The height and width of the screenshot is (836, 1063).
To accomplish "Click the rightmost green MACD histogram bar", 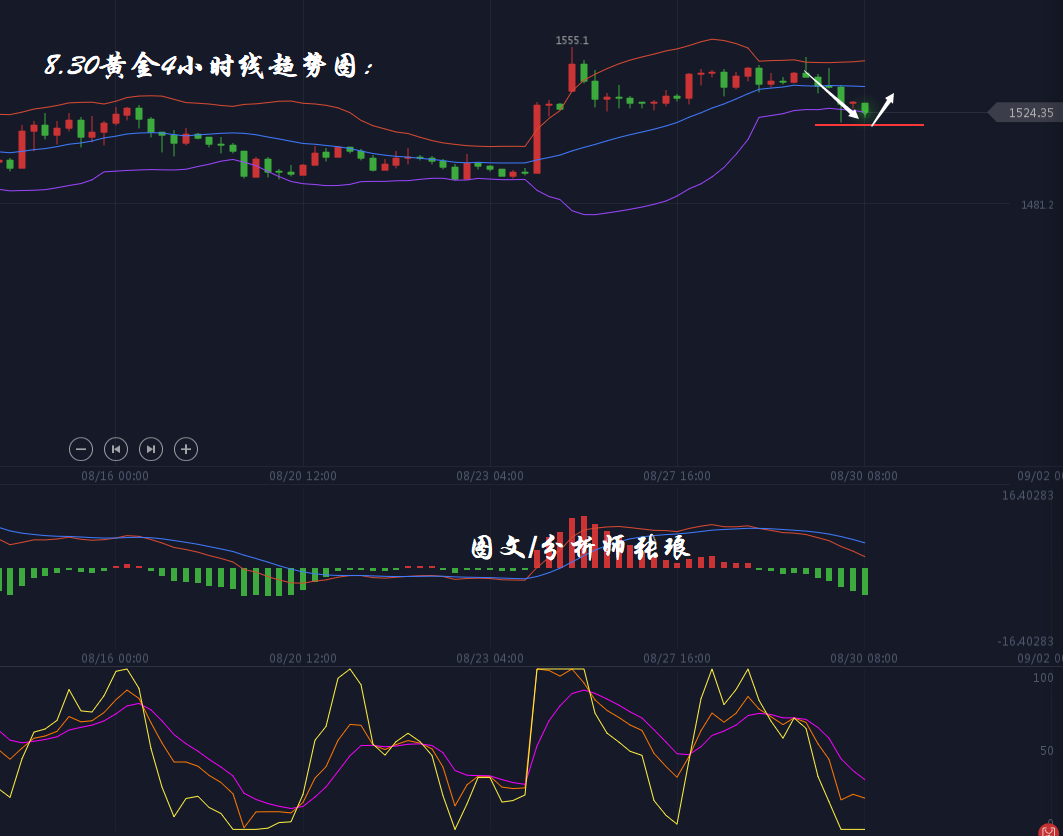I will (865, 581).
